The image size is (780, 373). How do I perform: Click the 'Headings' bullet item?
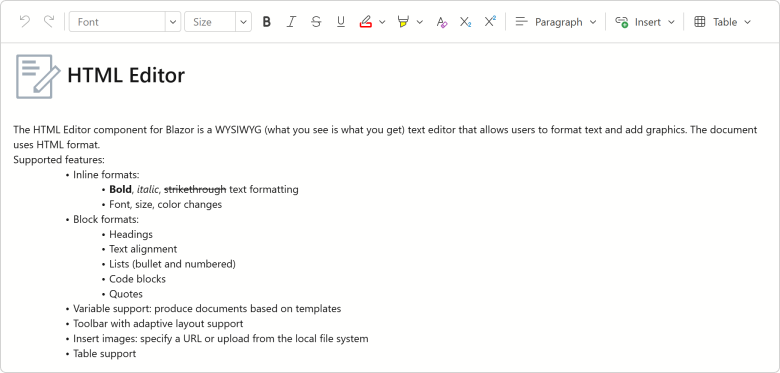(x=131, y=234)
